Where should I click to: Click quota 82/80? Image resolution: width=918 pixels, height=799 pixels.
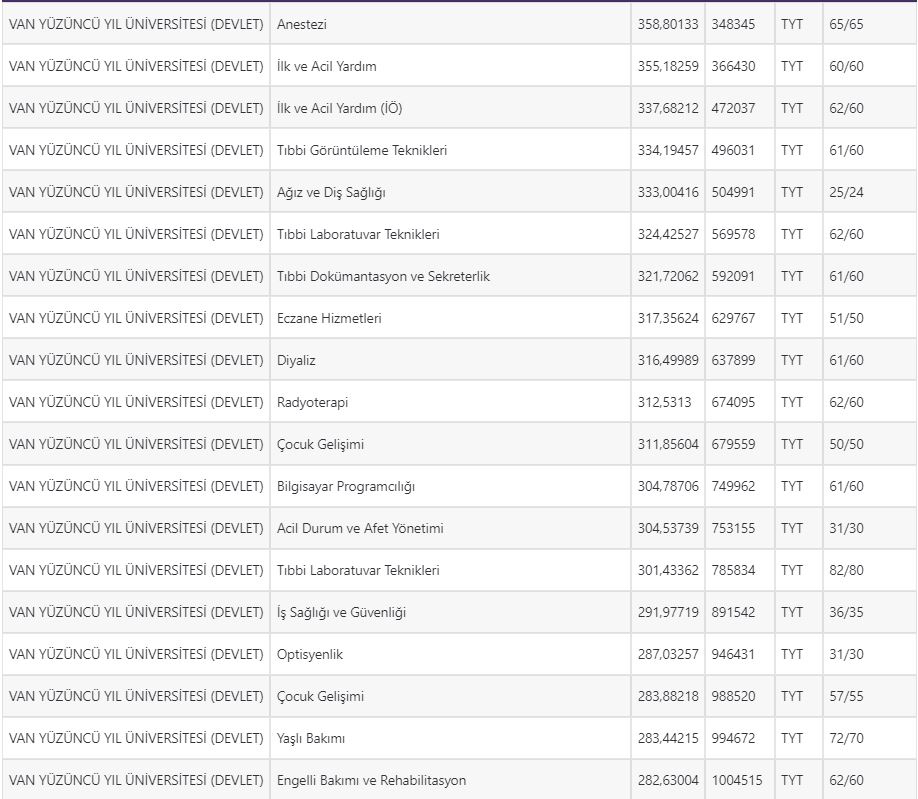[x=846, y=571]
